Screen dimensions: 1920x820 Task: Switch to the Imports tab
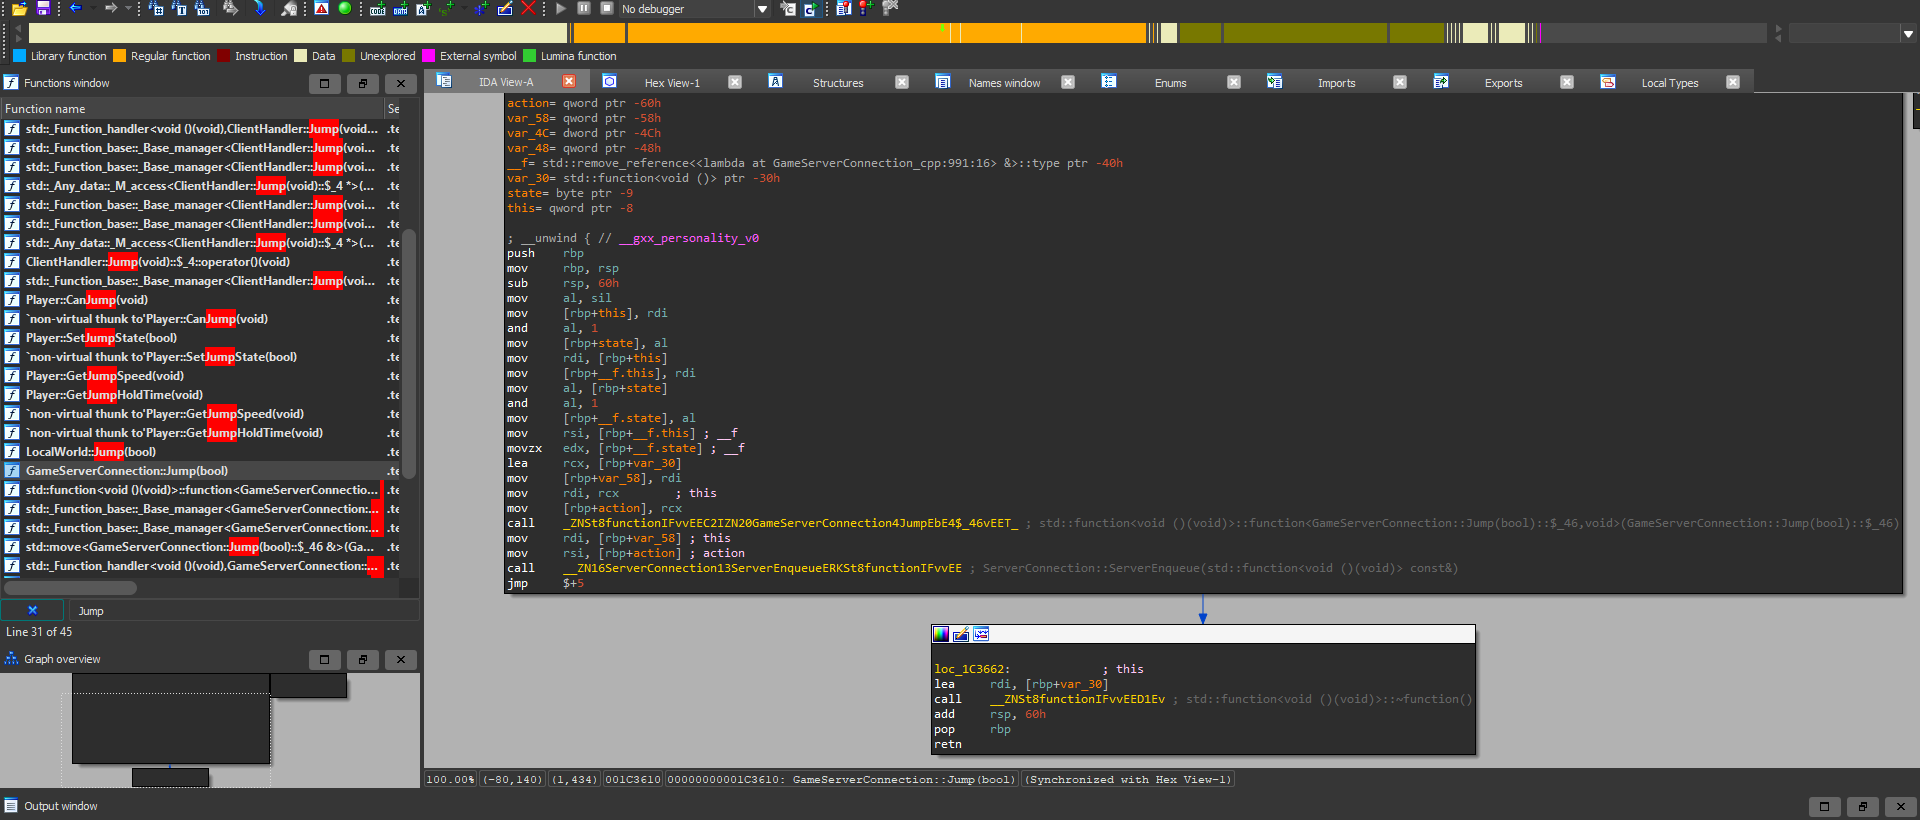click(1336, 83)
